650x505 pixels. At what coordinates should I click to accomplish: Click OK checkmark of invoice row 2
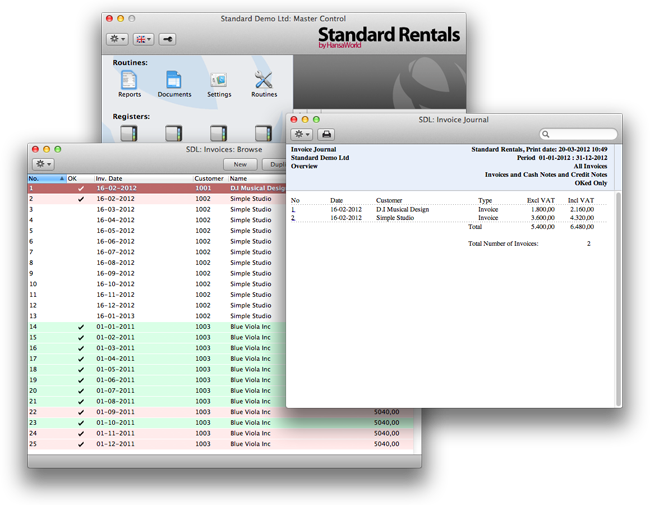(81, 199)
